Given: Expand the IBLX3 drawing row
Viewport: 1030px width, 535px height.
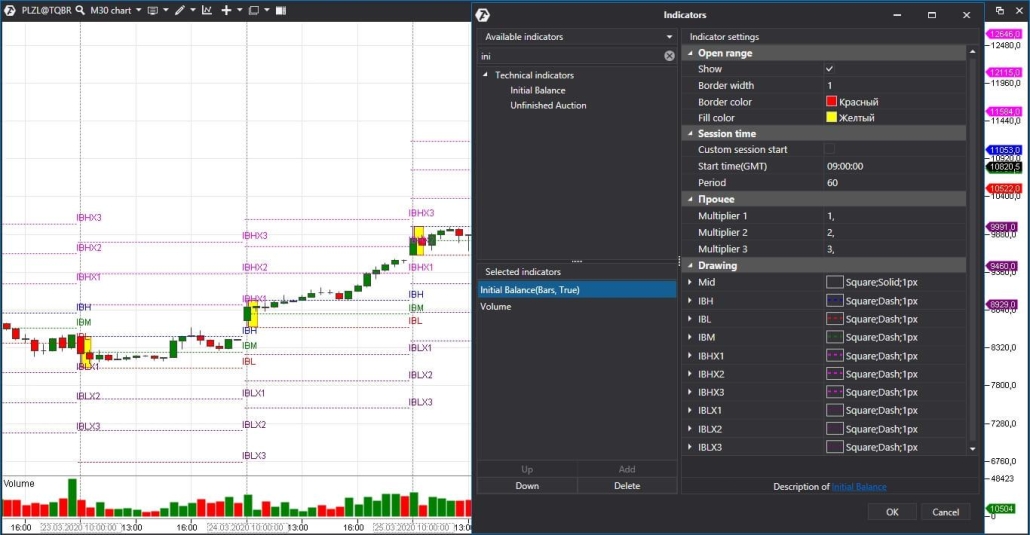Looking at the screenshot, I should (690, 447).
